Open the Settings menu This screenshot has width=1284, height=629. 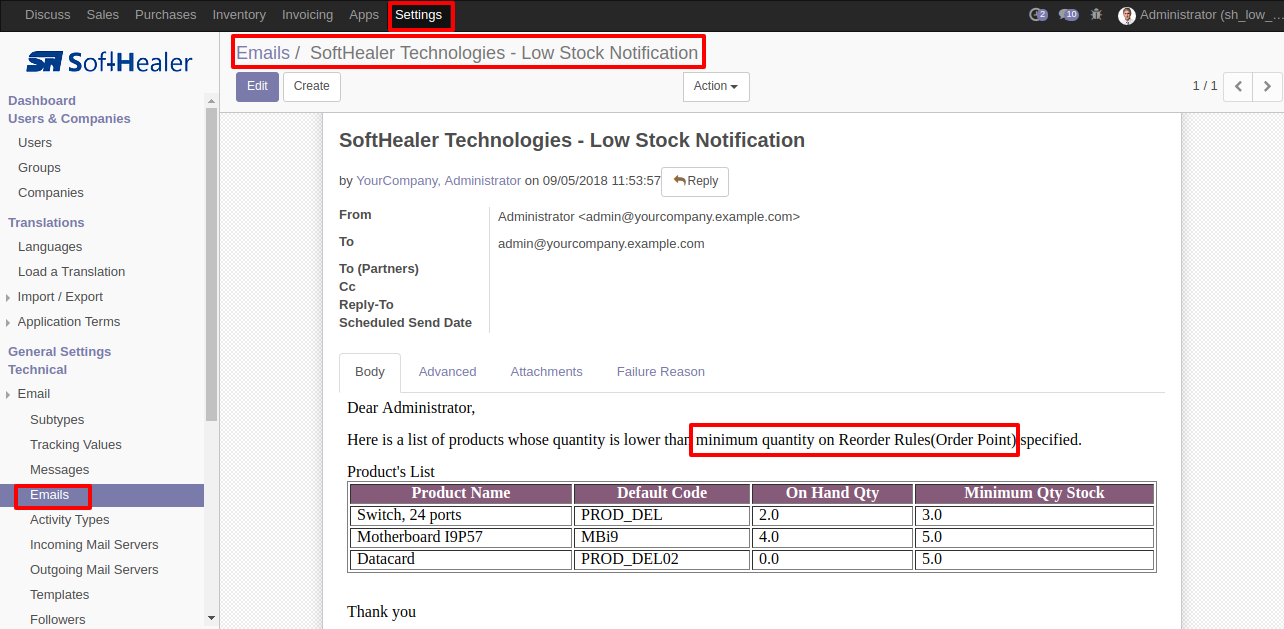coord(419,15)
